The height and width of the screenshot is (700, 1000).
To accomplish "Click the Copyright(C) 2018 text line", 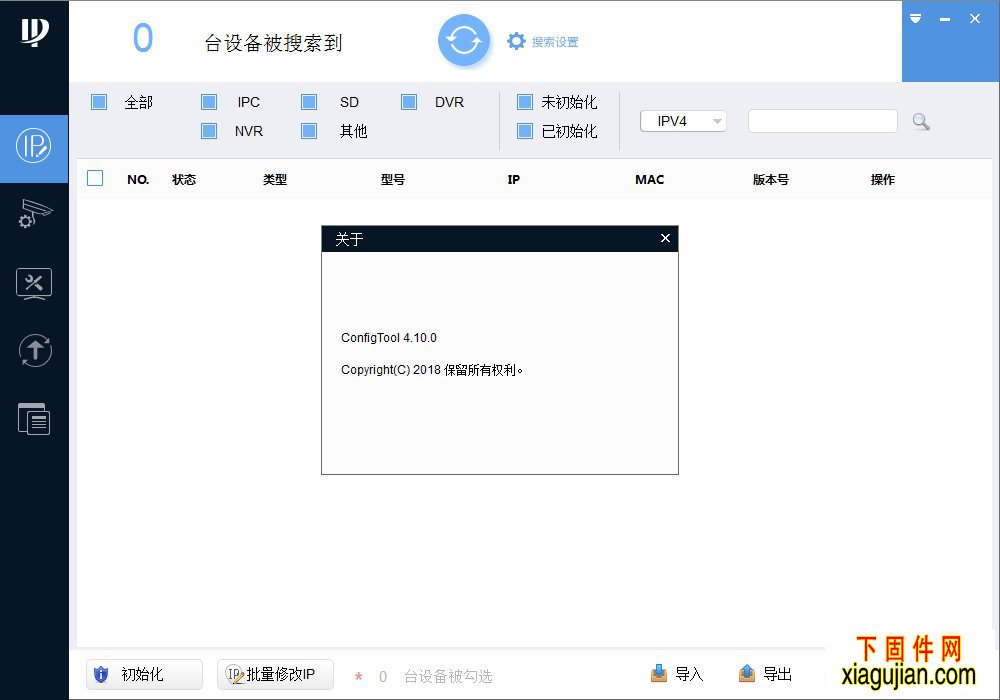I will pyautogui.click(x=432, y=370).
